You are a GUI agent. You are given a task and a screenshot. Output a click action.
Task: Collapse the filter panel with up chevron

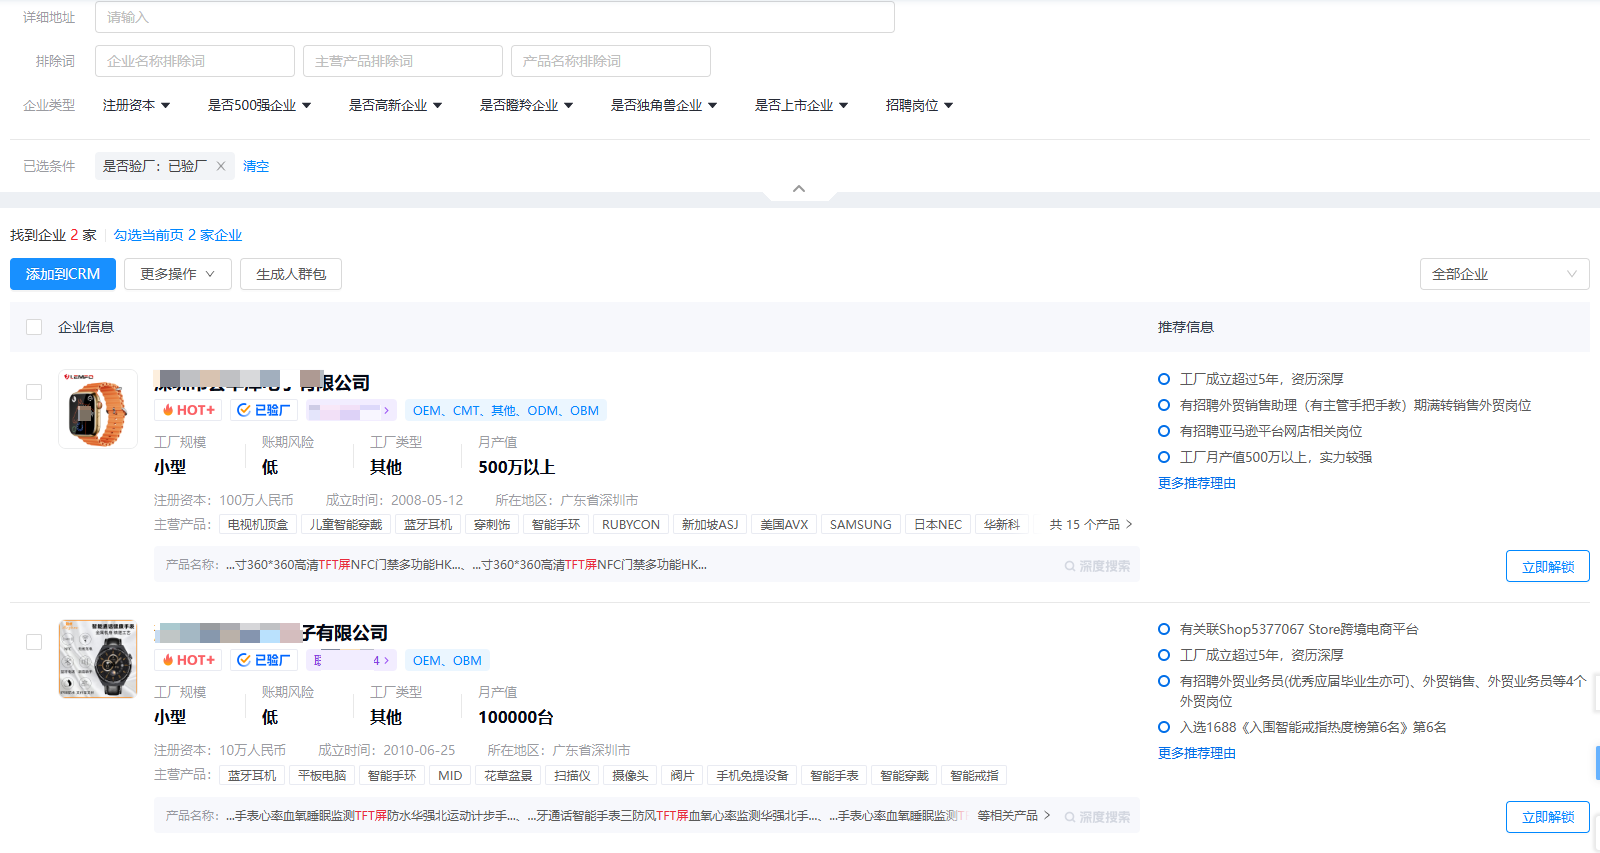[799, 189]
